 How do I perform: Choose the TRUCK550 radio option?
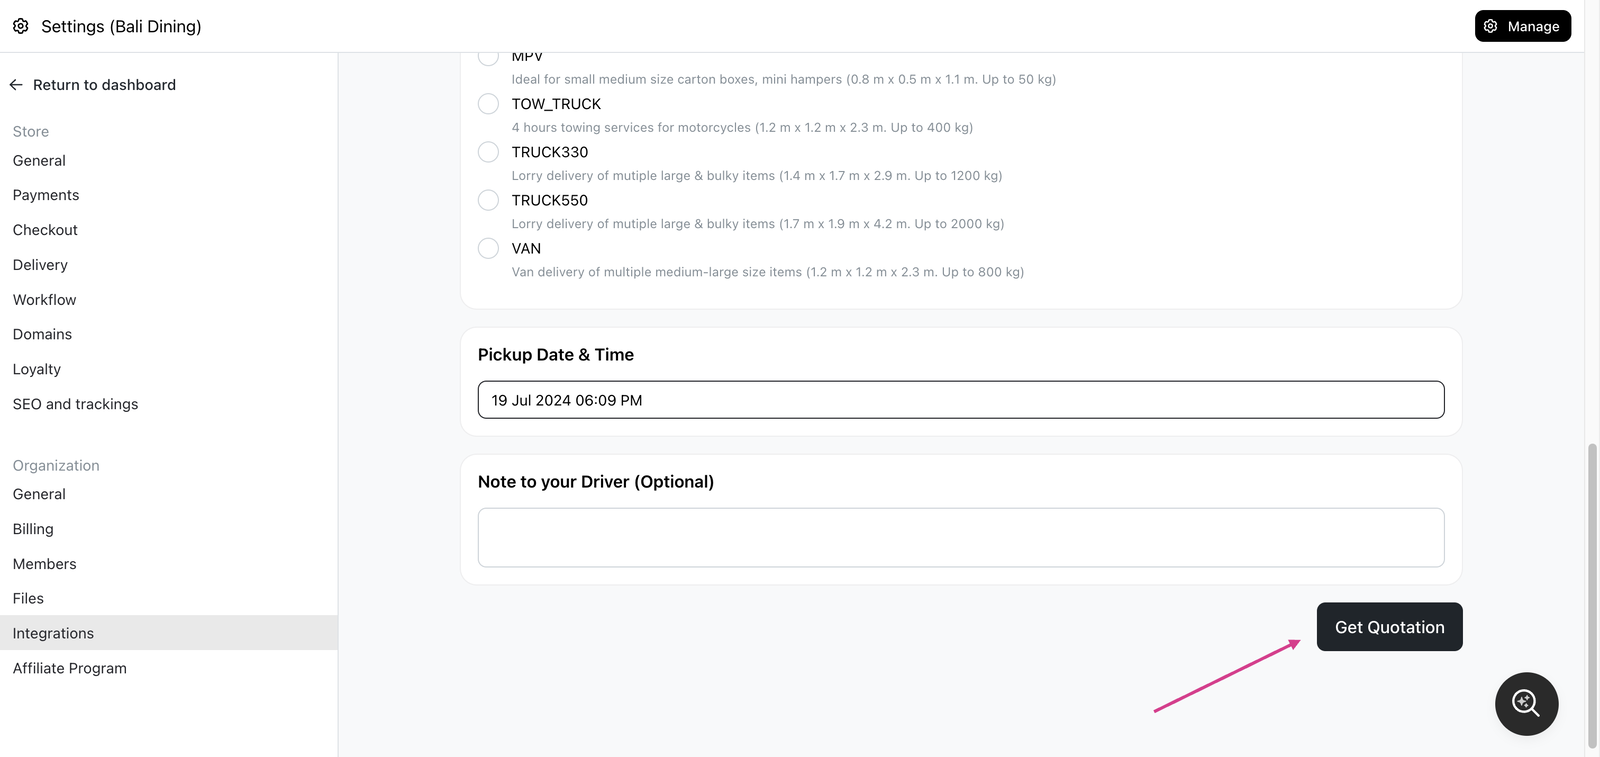point(488,200)
